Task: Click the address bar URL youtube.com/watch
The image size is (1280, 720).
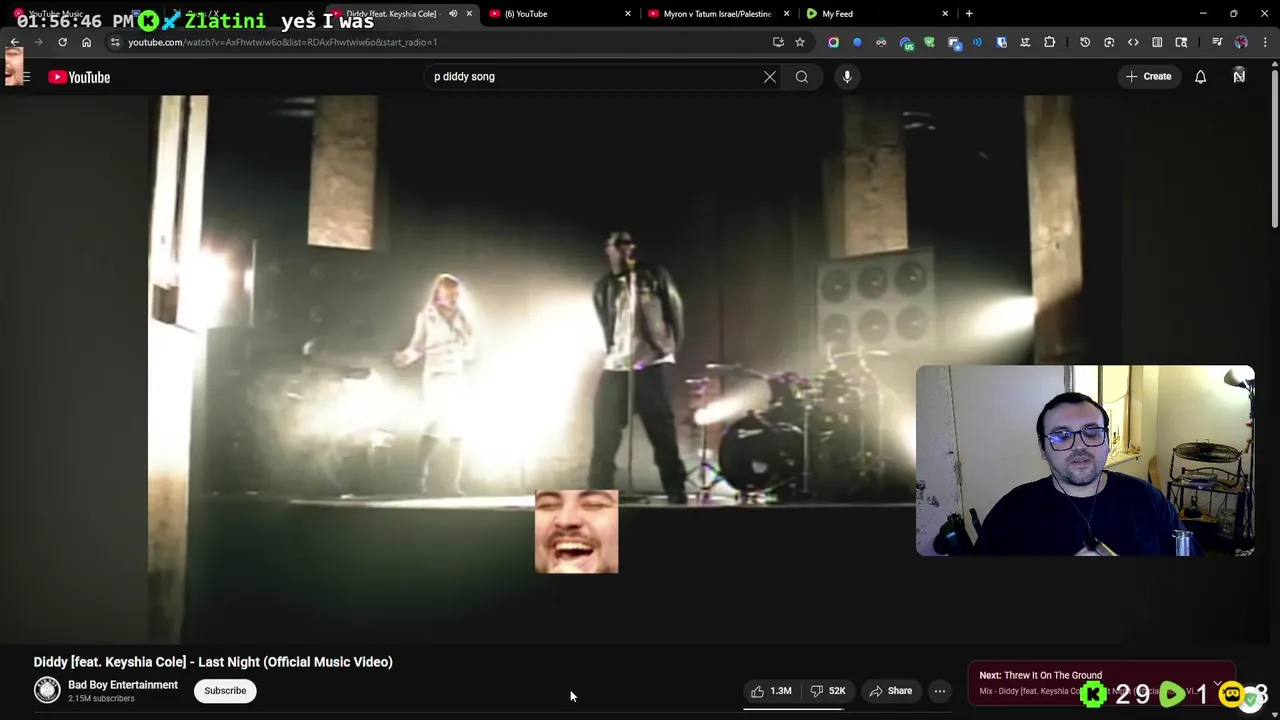Action: tap(282, 42)
